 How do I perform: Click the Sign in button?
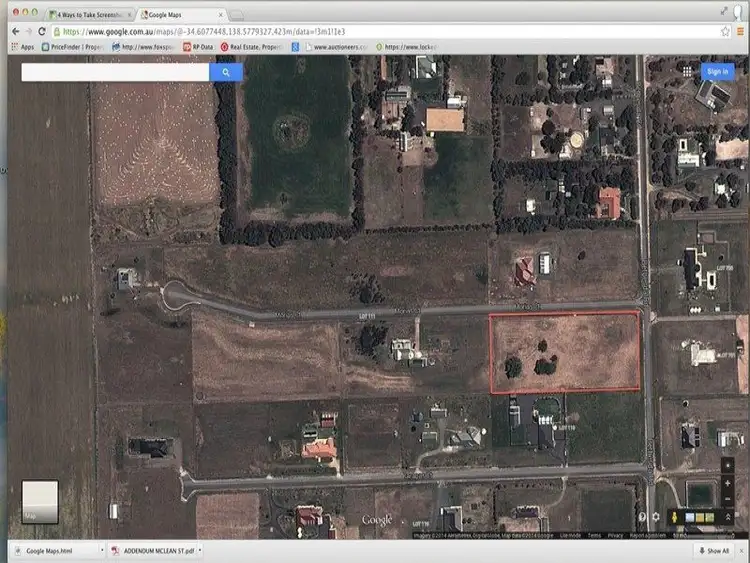coord(717,72)
